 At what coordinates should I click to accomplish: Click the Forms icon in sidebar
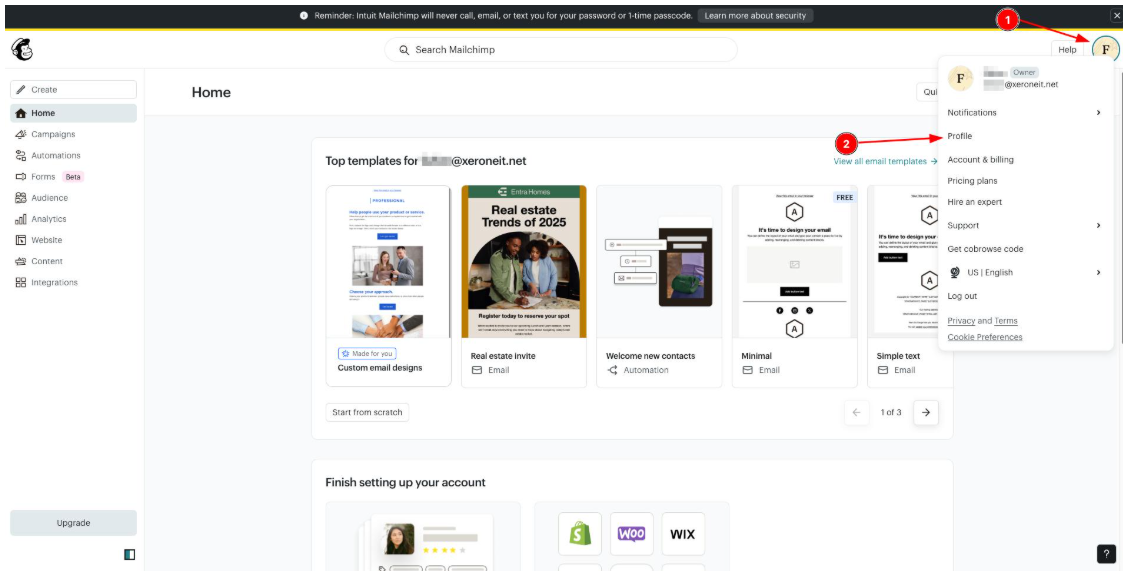tap(21, 176)
